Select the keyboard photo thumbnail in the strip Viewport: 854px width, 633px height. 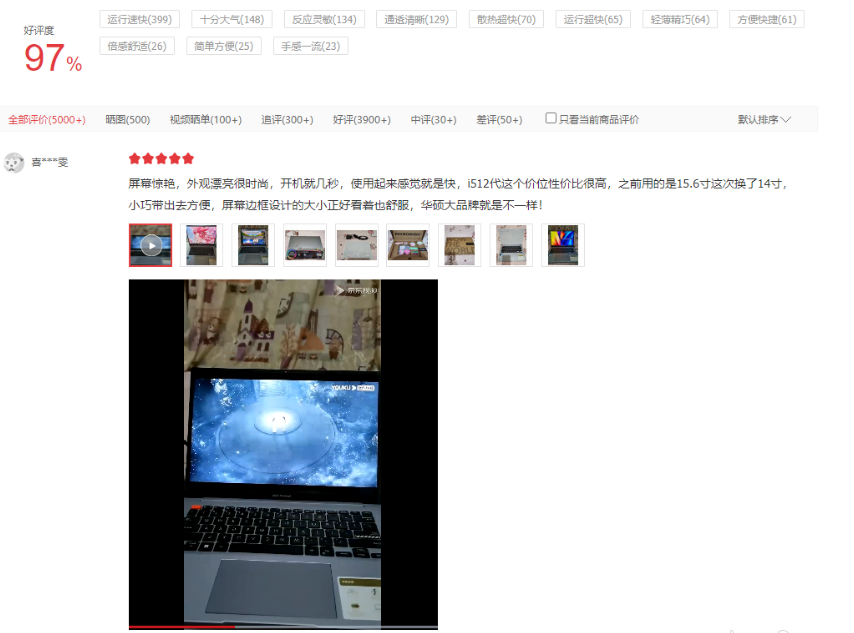(511, 245)
